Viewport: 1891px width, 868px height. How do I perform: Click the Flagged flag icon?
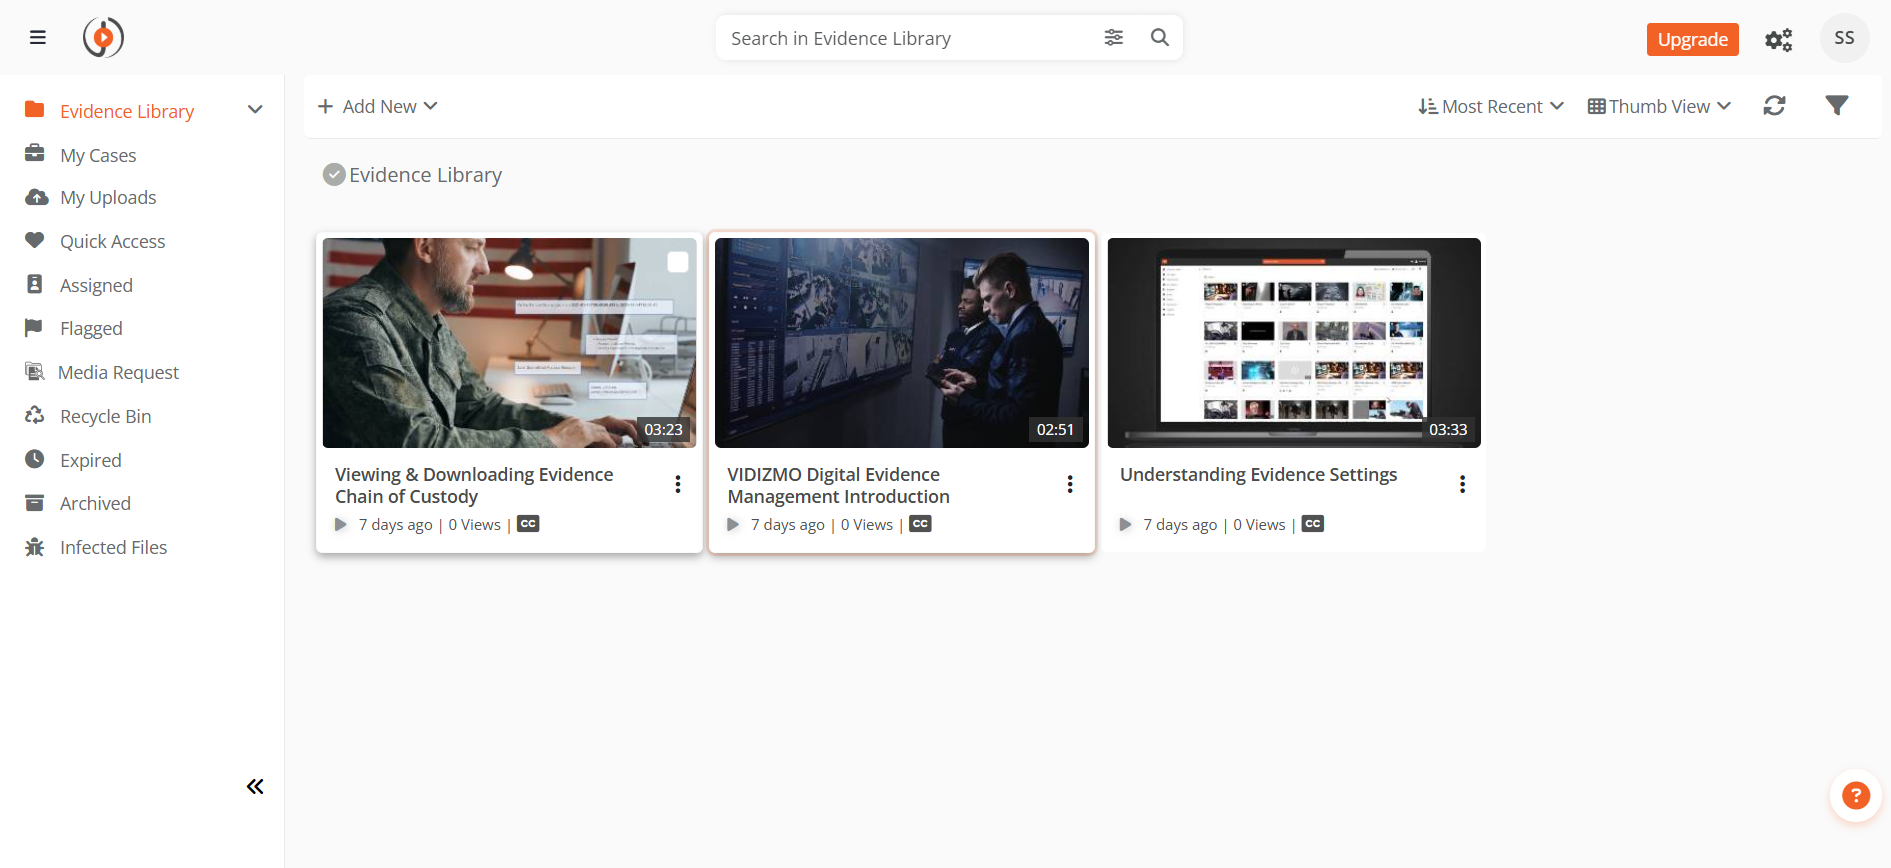pyautogui.click(x=34, y=327)
